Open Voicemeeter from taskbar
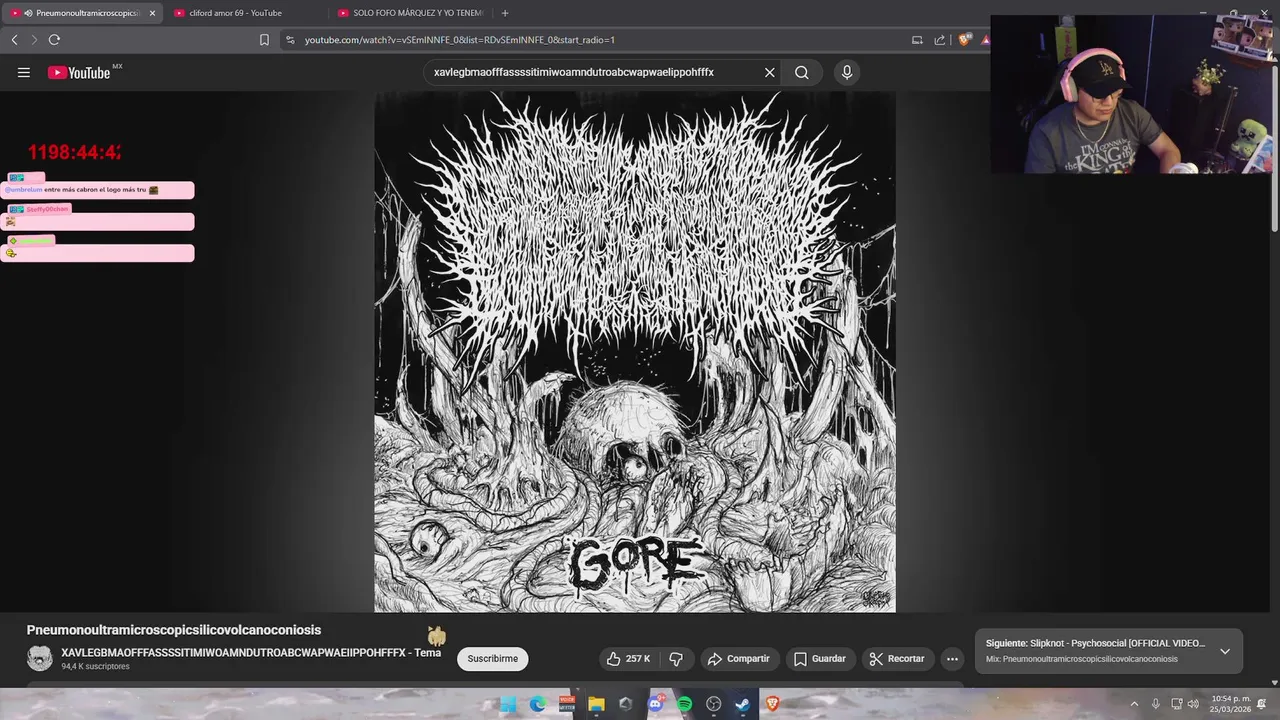 click(567, 704)
